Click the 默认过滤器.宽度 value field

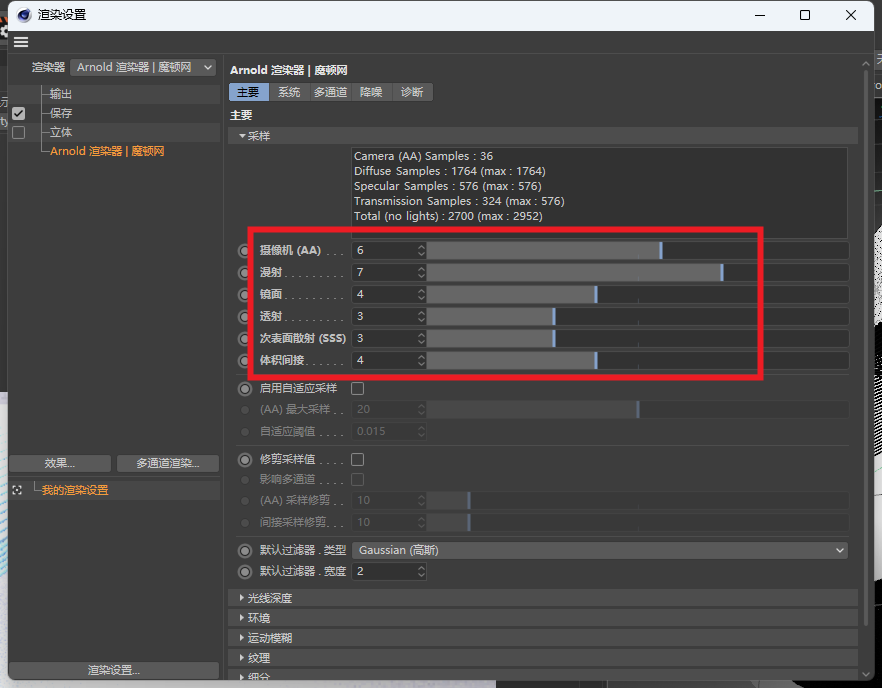(x=385, y=572)
